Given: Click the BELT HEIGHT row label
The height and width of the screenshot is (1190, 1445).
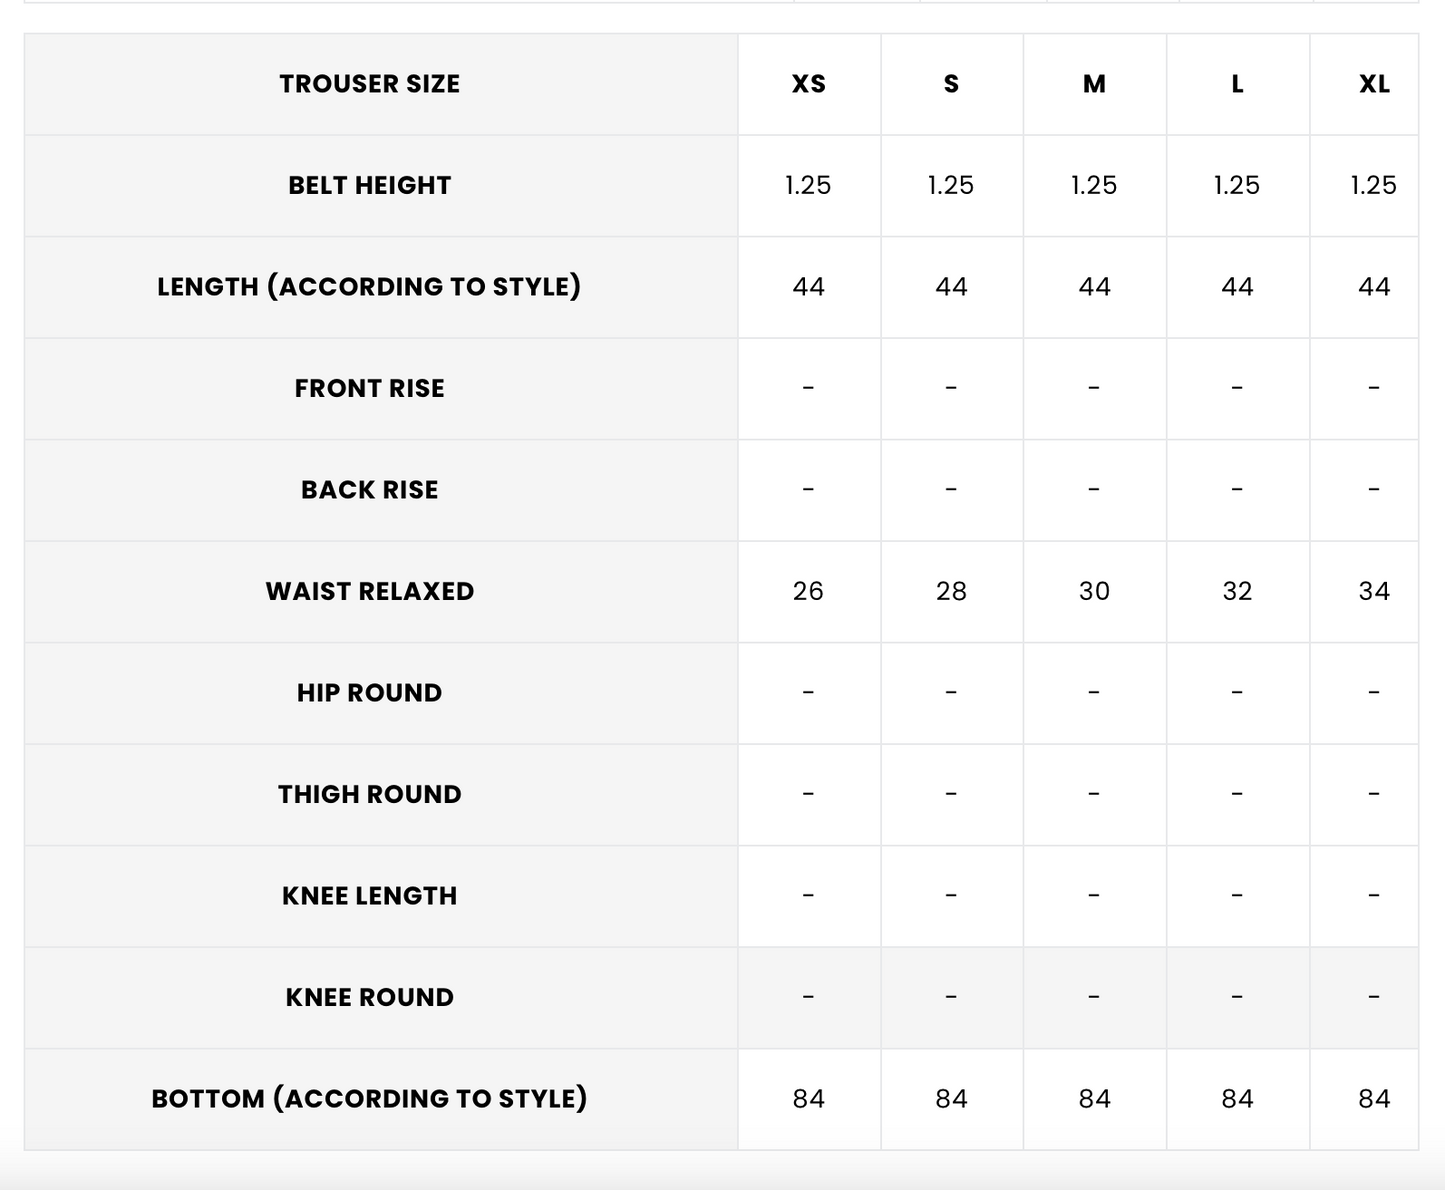Looking at the screenshot, I should pyautogui.click(x=369, y=186).
